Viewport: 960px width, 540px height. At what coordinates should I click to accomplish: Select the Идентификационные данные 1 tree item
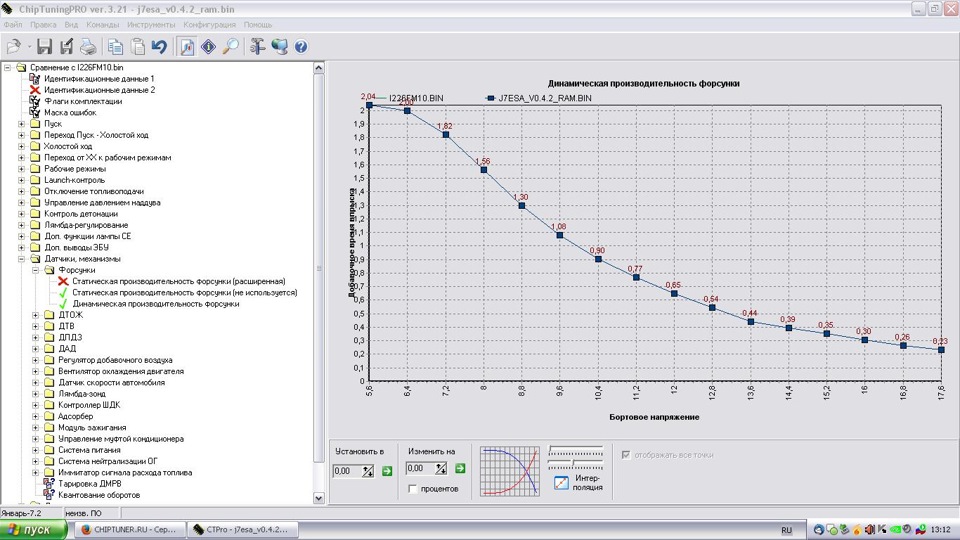point(99,79)
